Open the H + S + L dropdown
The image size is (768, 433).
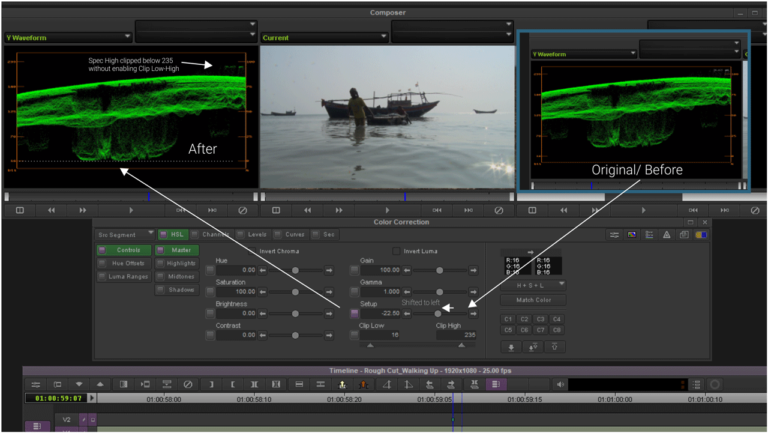click(533, 285)
